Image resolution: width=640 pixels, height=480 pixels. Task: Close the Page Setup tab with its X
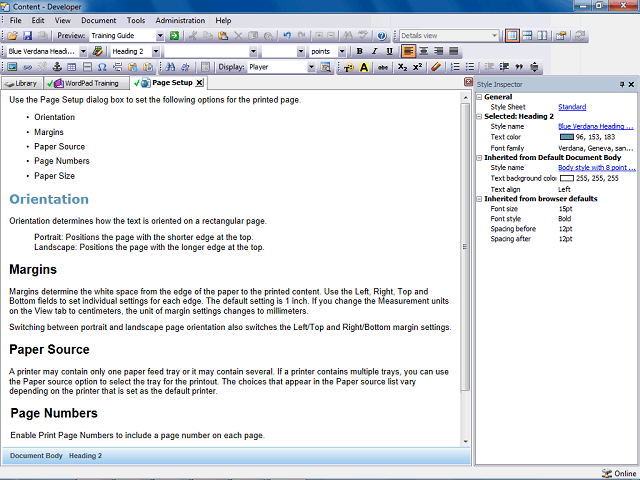click(x=199, y=83)
